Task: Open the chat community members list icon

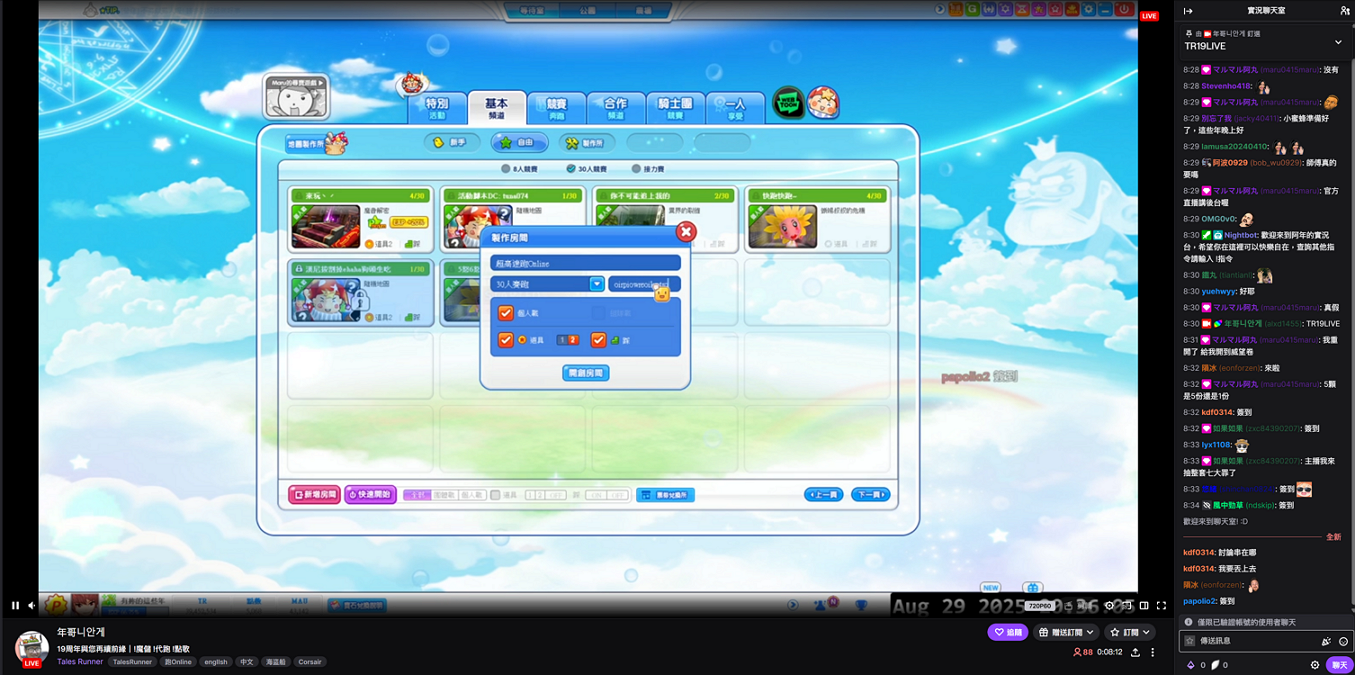Action: 1344,11
